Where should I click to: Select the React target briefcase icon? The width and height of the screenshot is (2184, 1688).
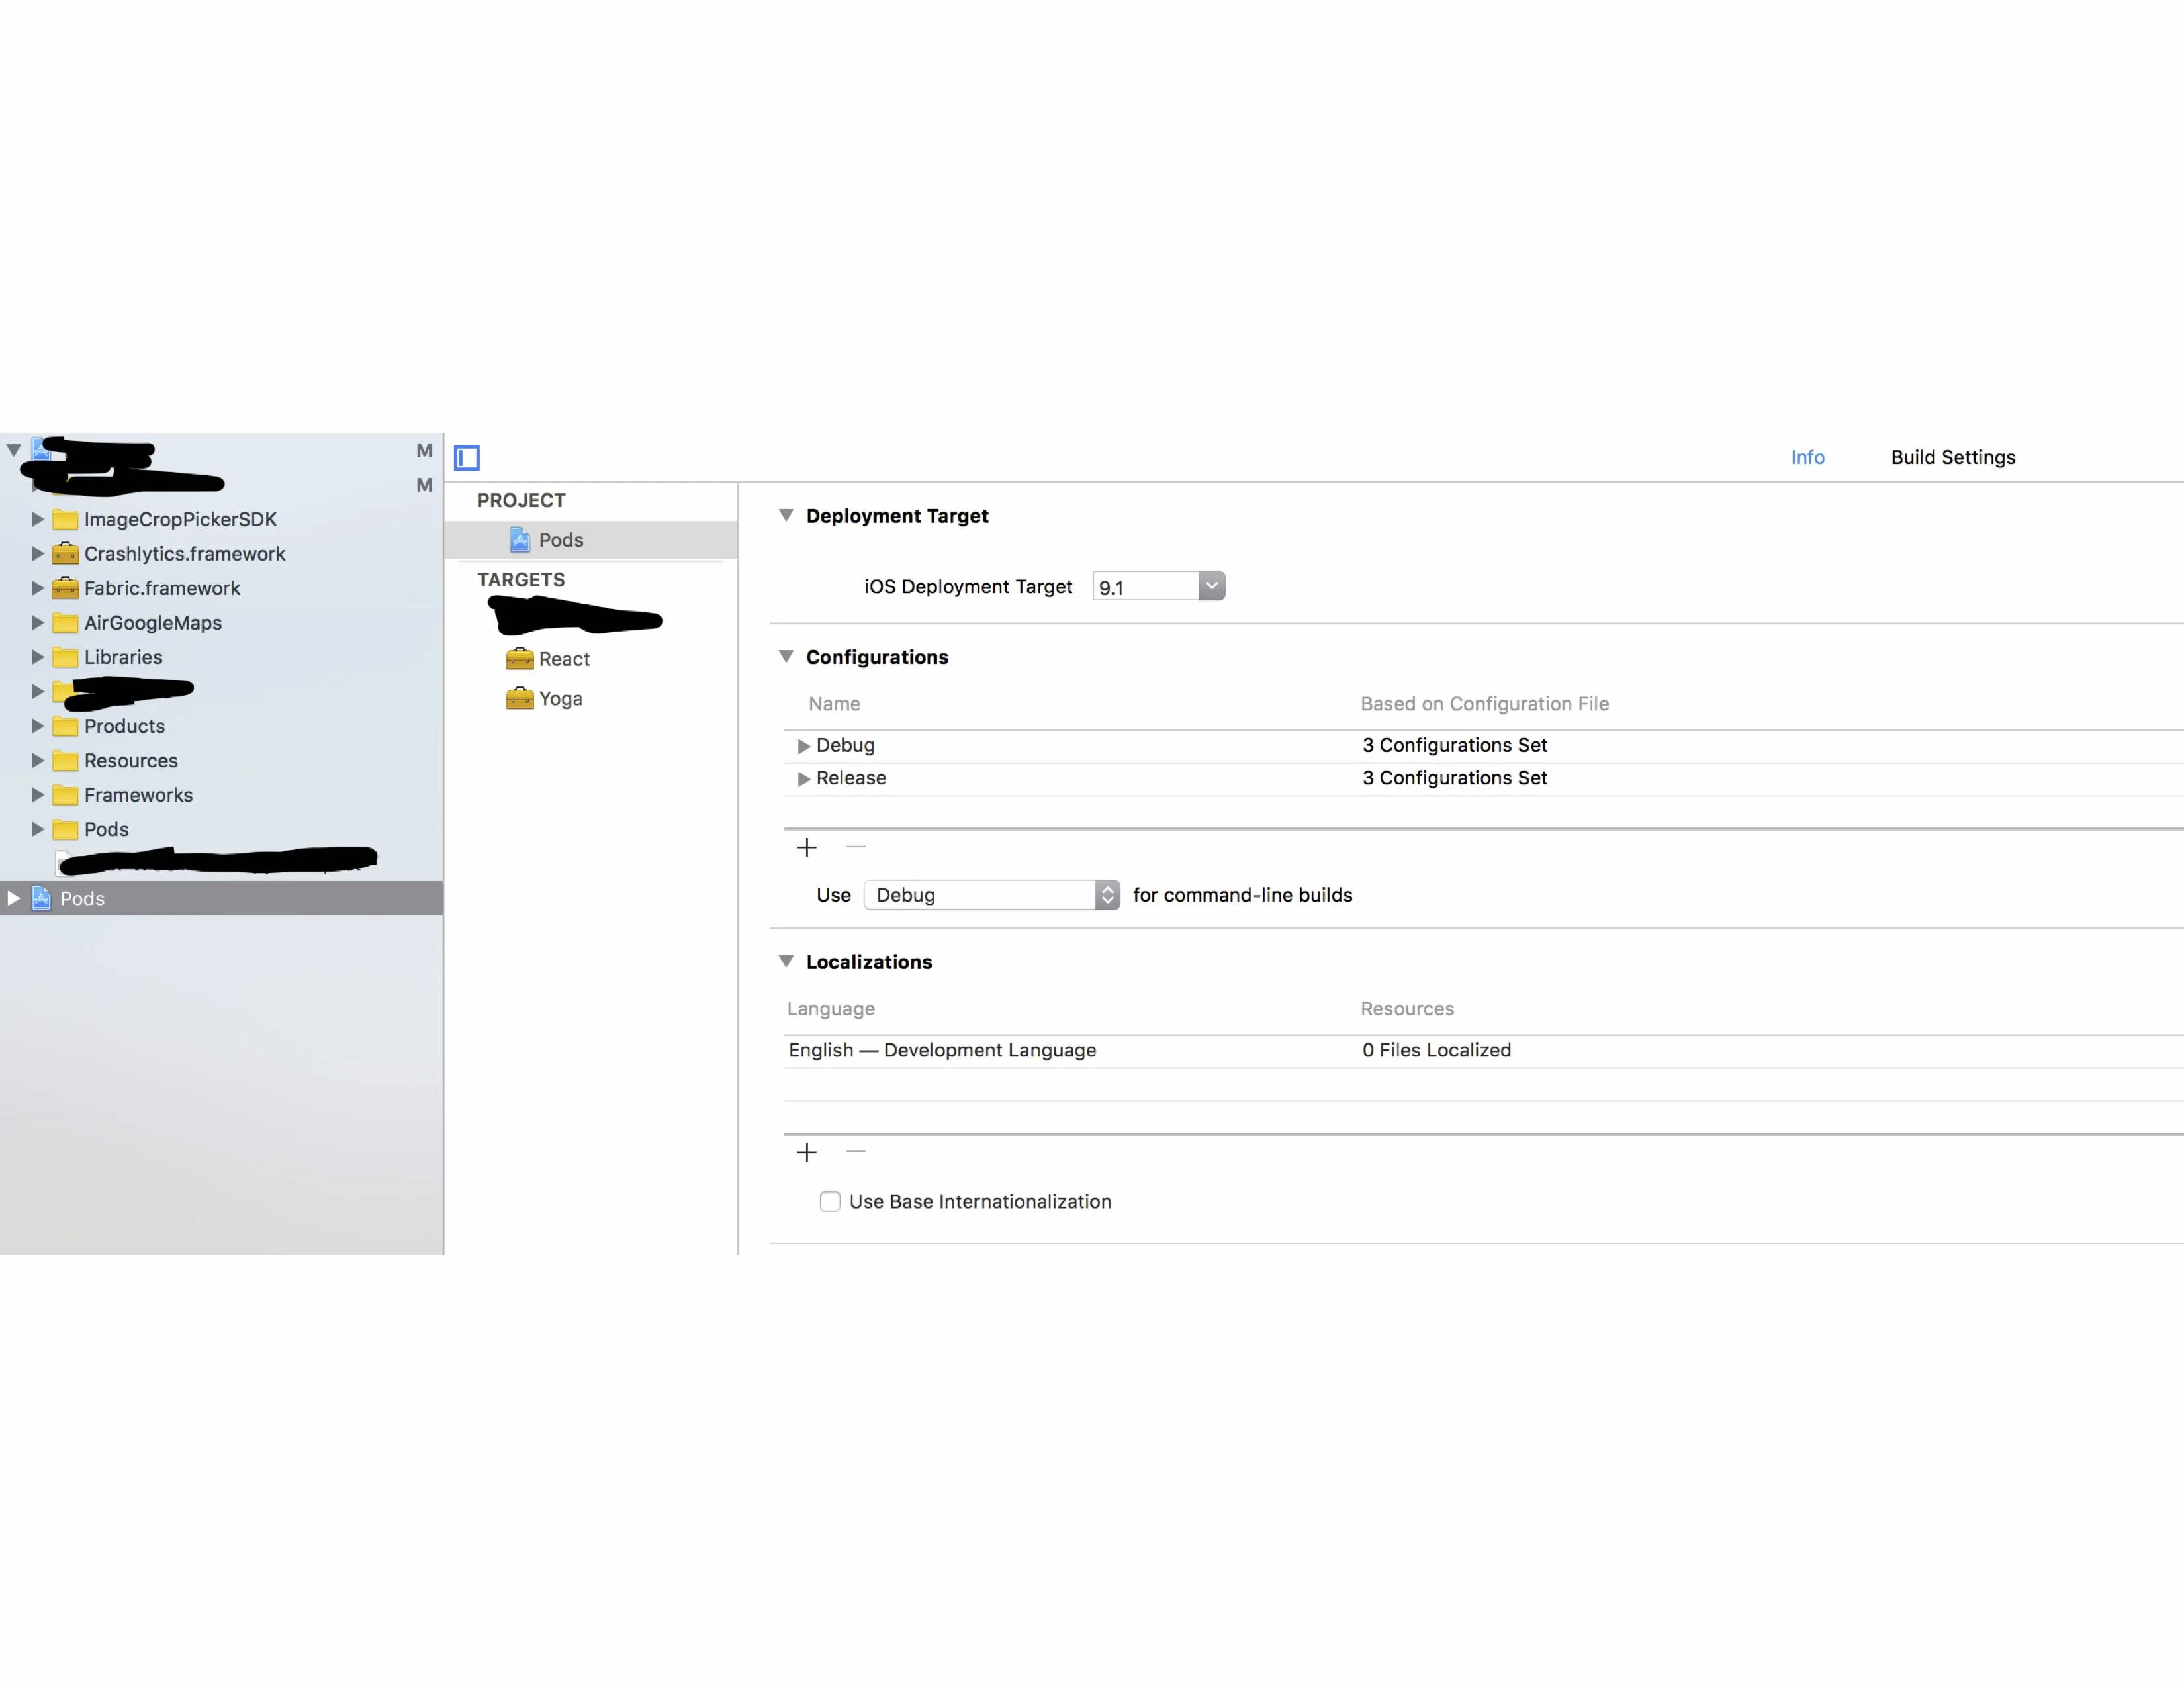click(519, 659)
